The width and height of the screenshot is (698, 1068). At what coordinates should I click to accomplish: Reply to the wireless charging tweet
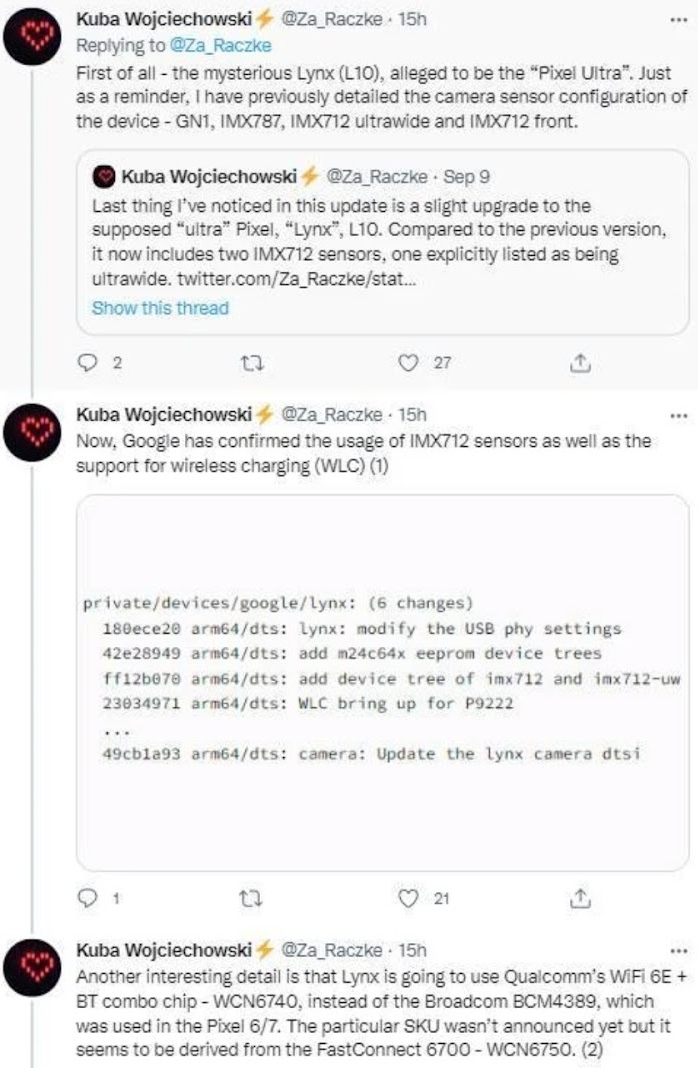click(89, 898)
